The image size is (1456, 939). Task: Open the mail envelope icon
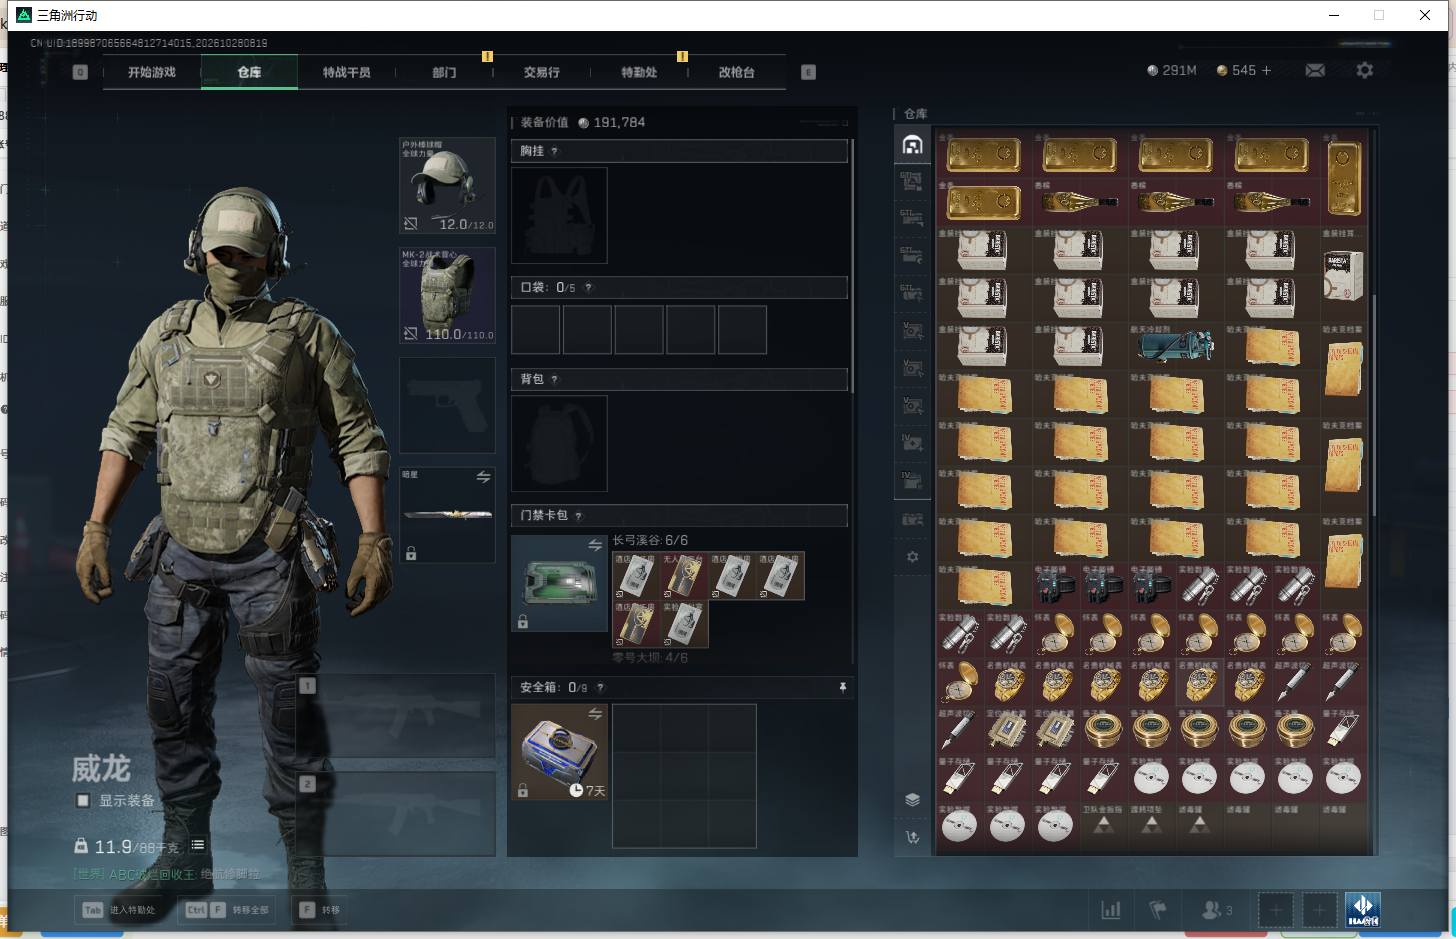click(1315, 70)
